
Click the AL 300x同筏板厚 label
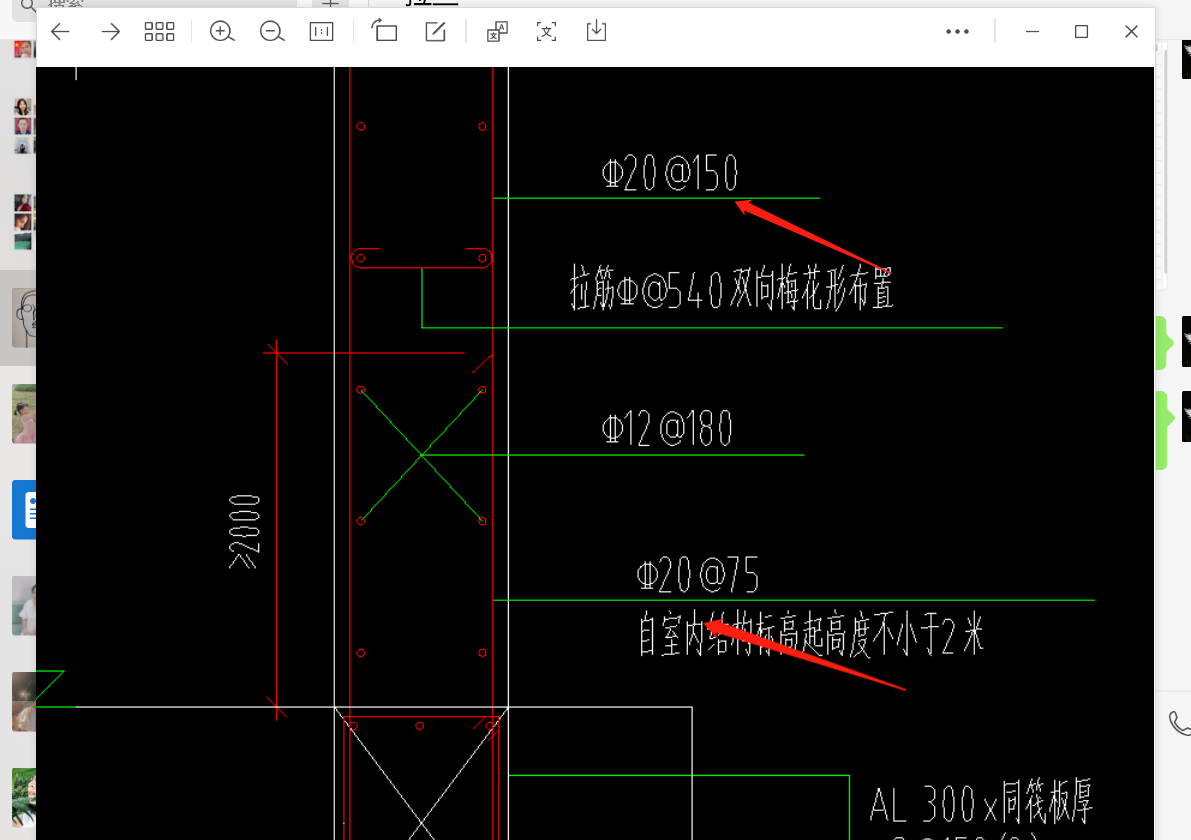(981, 802)
